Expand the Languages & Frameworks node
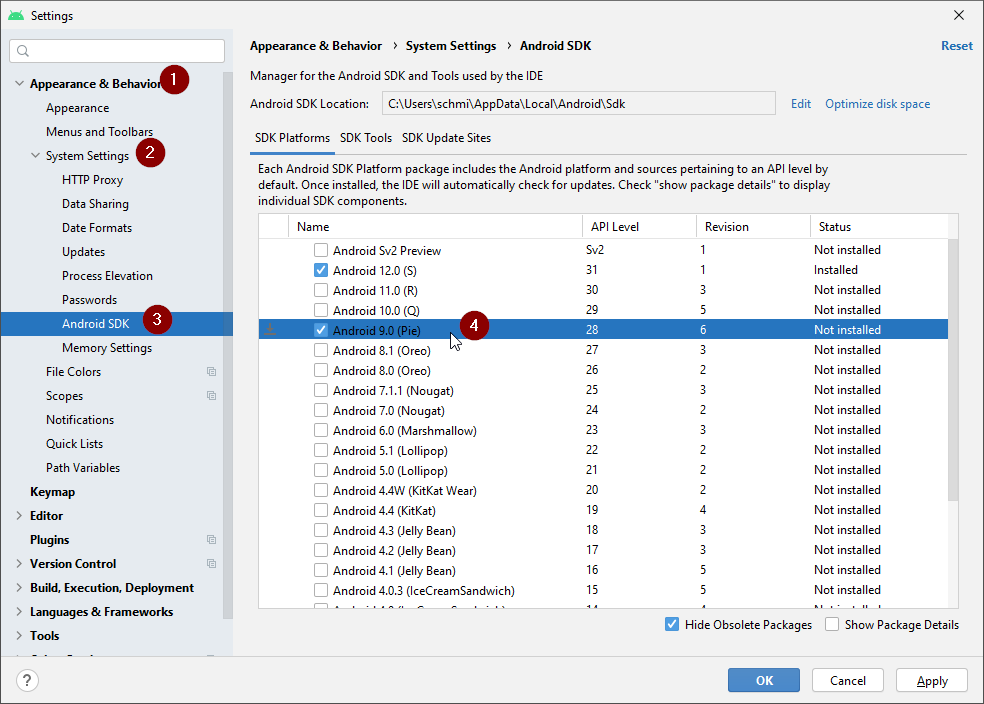984x704 pixels. click(x=19, y=612)
